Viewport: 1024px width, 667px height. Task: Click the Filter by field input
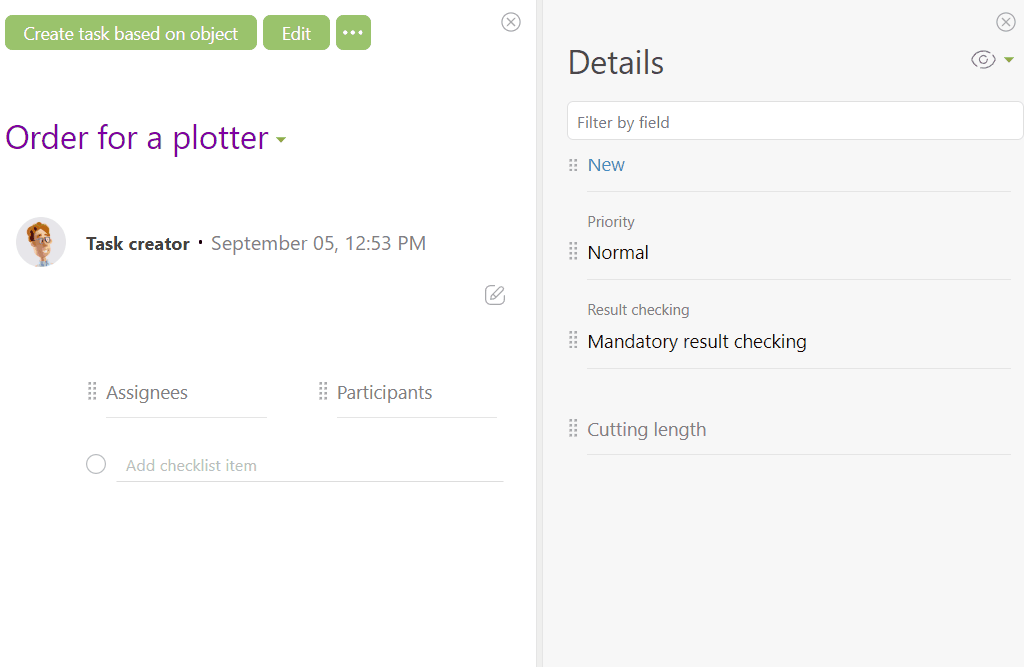(x=795, y=121)
